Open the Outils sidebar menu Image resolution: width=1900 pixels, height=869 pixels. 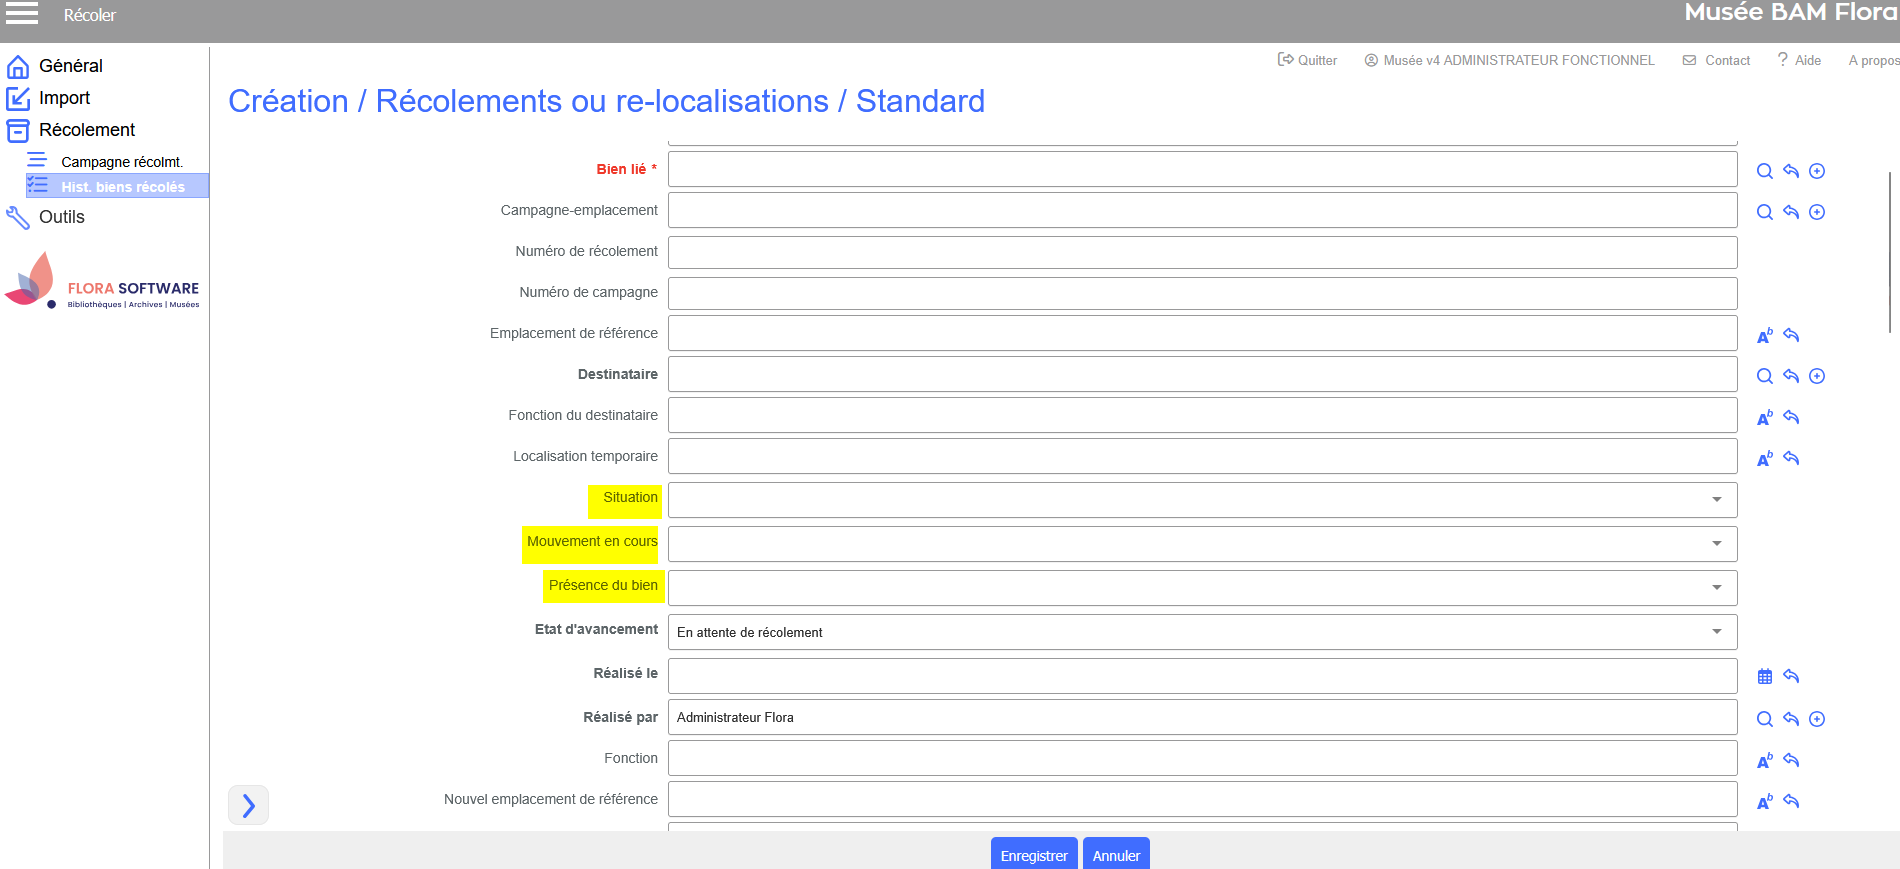pos(61,217)
